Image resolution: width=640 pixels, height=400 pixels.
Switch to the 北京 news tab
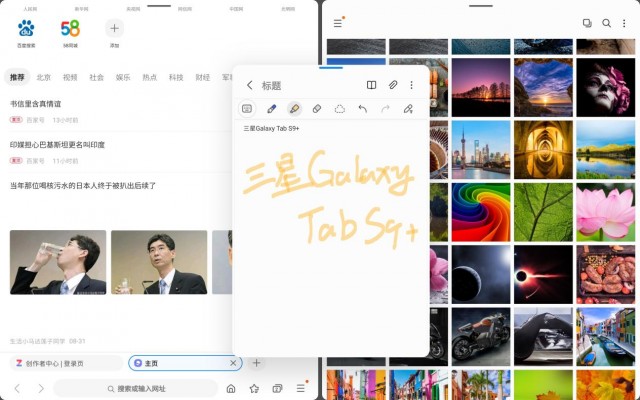click(x=43, y=77)
